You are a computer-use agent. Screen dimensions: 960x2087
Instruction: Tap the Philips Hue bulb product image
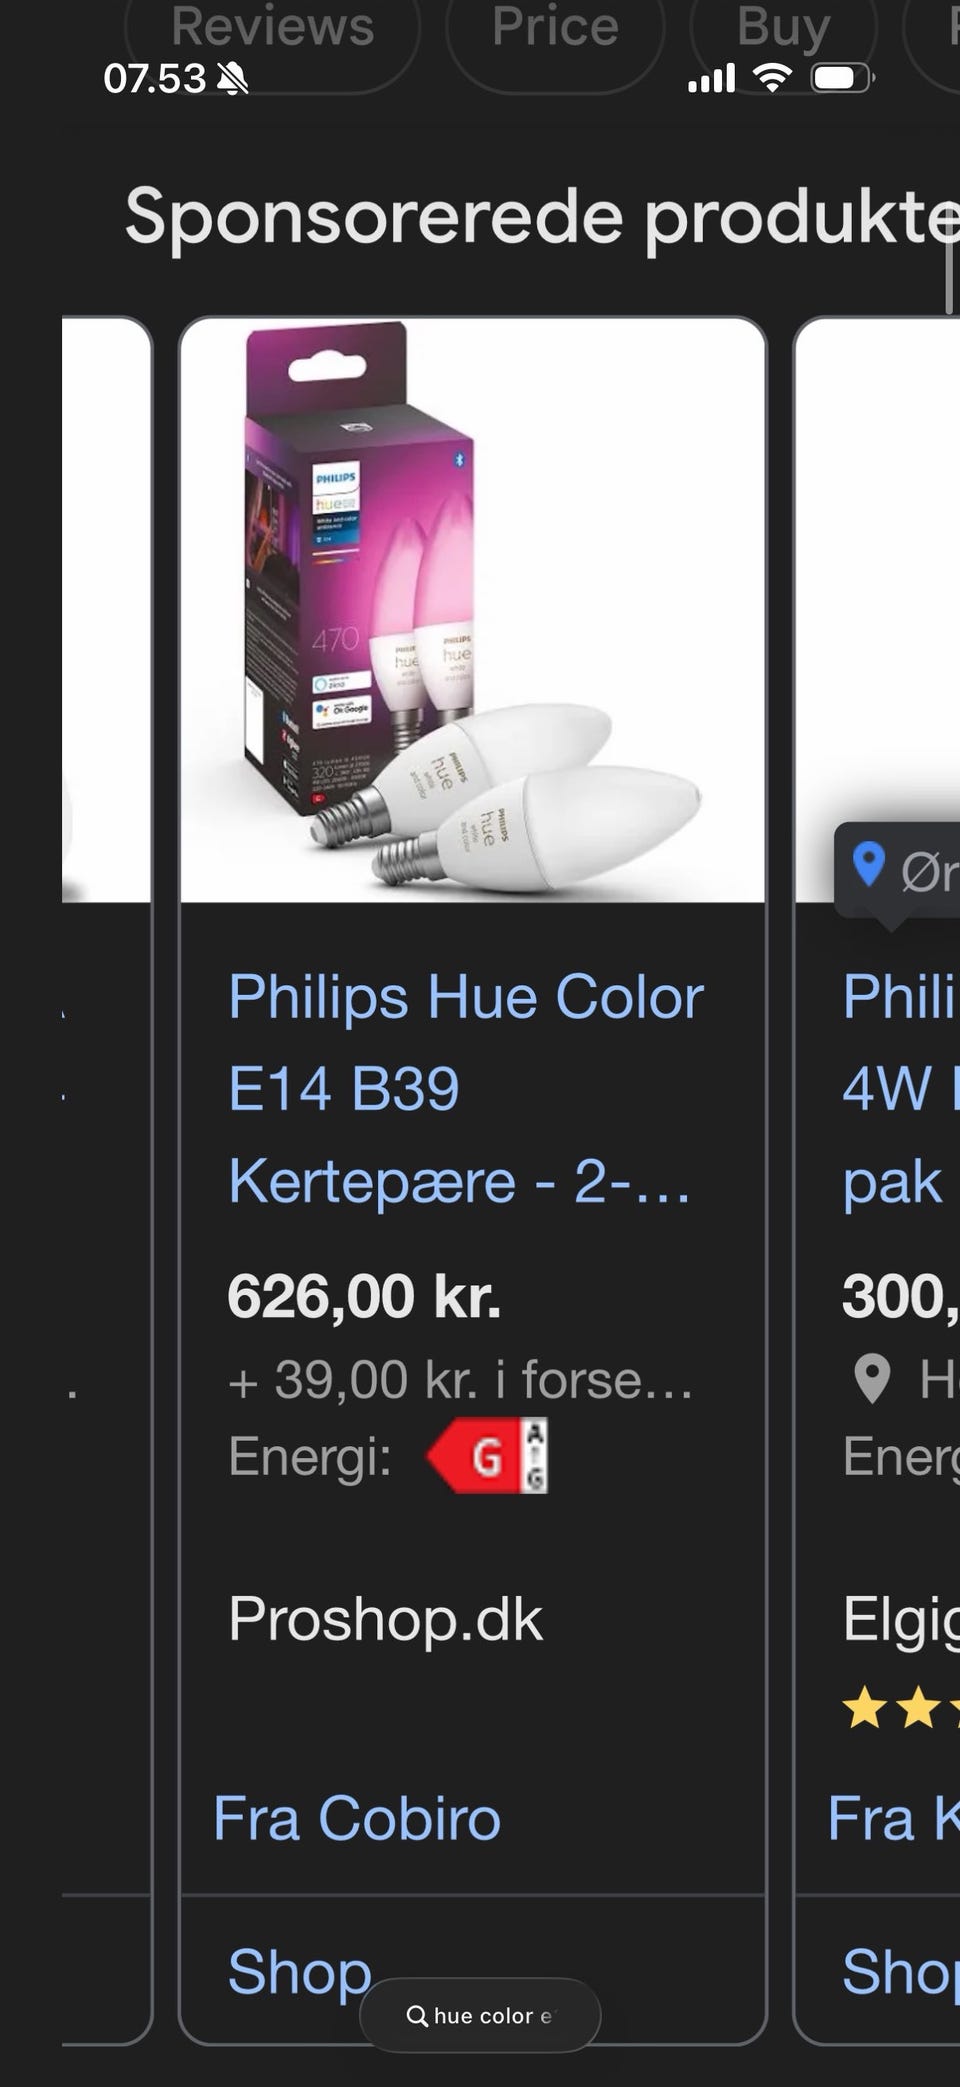click(473, 610)
